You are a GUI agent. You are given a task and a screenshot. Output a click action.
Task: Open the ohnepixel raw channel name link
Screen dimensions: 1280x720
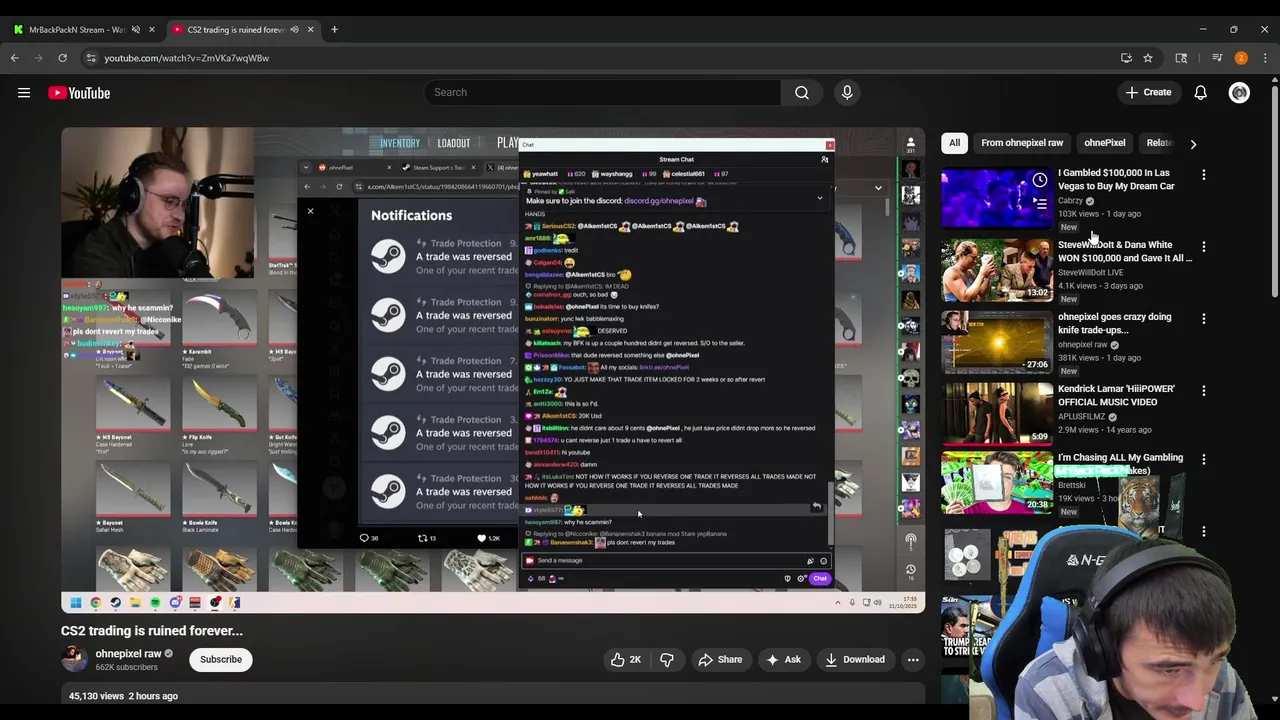coord(128,654)
